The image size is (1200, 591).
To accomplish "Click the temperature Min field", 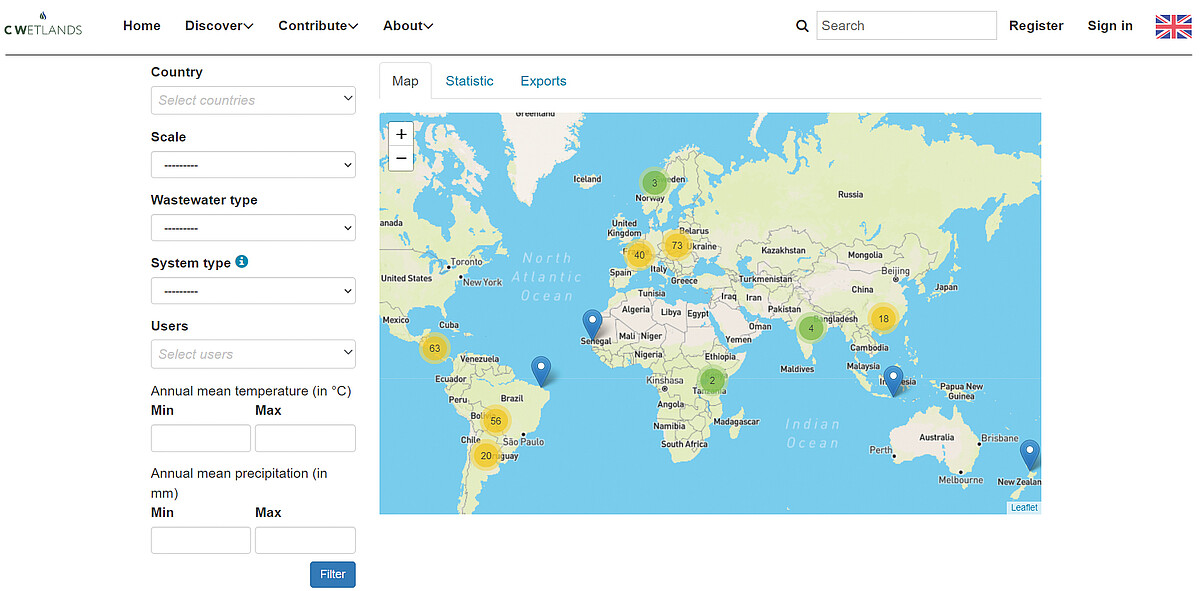I will point(201,438).
